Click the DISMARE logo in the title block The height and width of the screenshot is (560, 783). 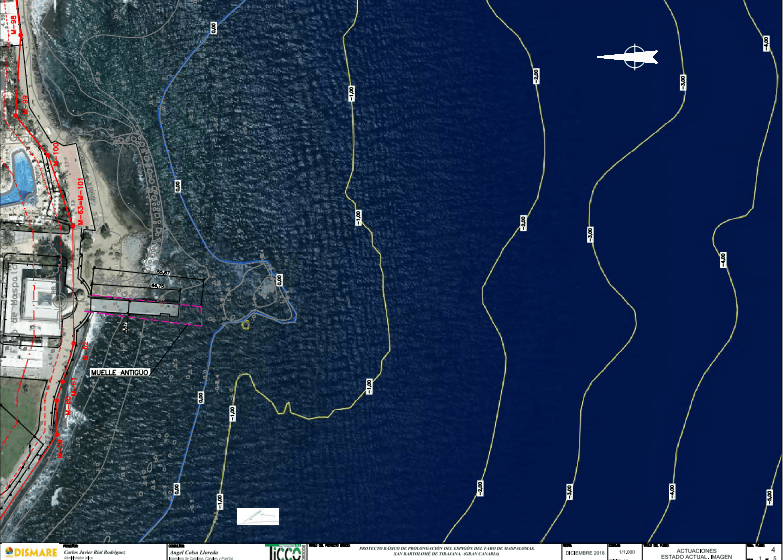click(x=30, y=551)
